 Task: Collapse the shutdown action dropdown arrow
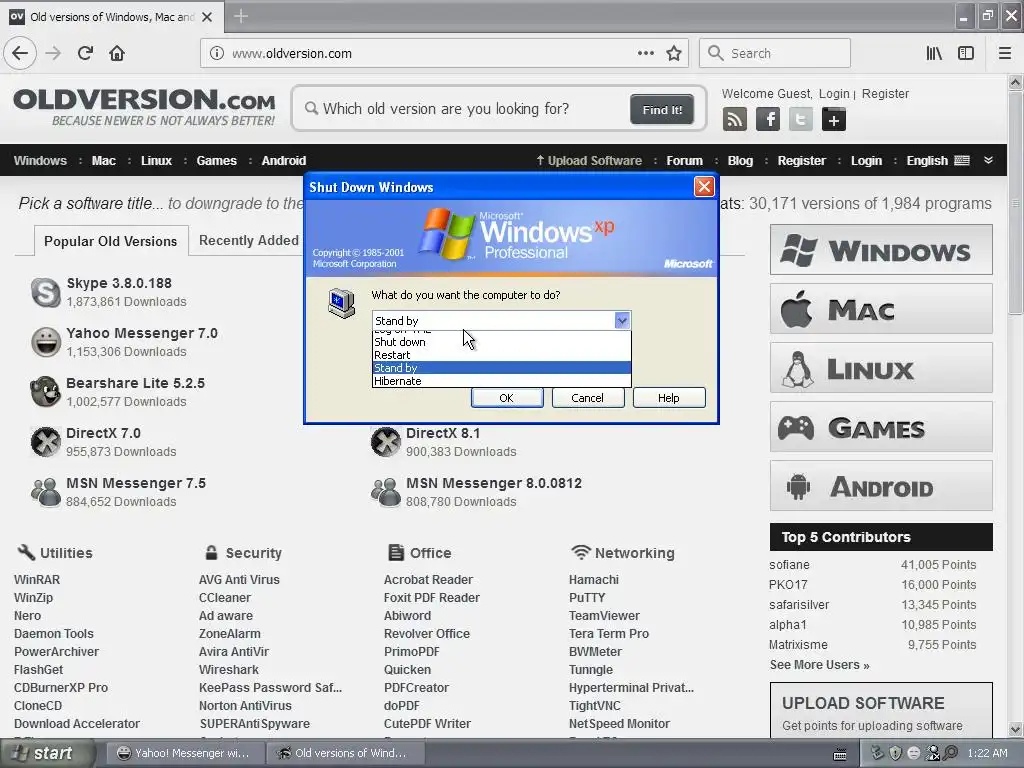[x=622, y=320]
